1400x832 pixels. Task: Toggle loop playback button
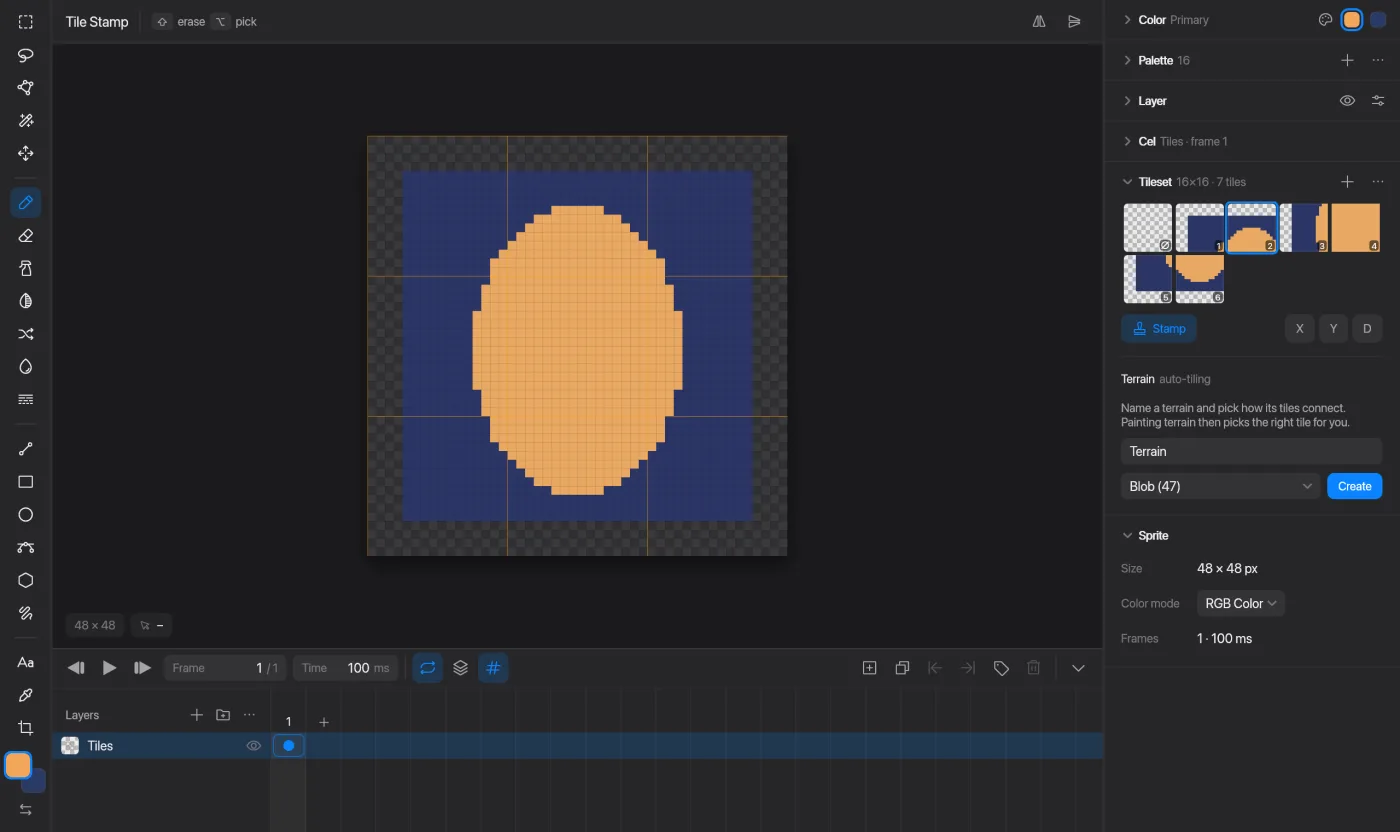point(428,668)
